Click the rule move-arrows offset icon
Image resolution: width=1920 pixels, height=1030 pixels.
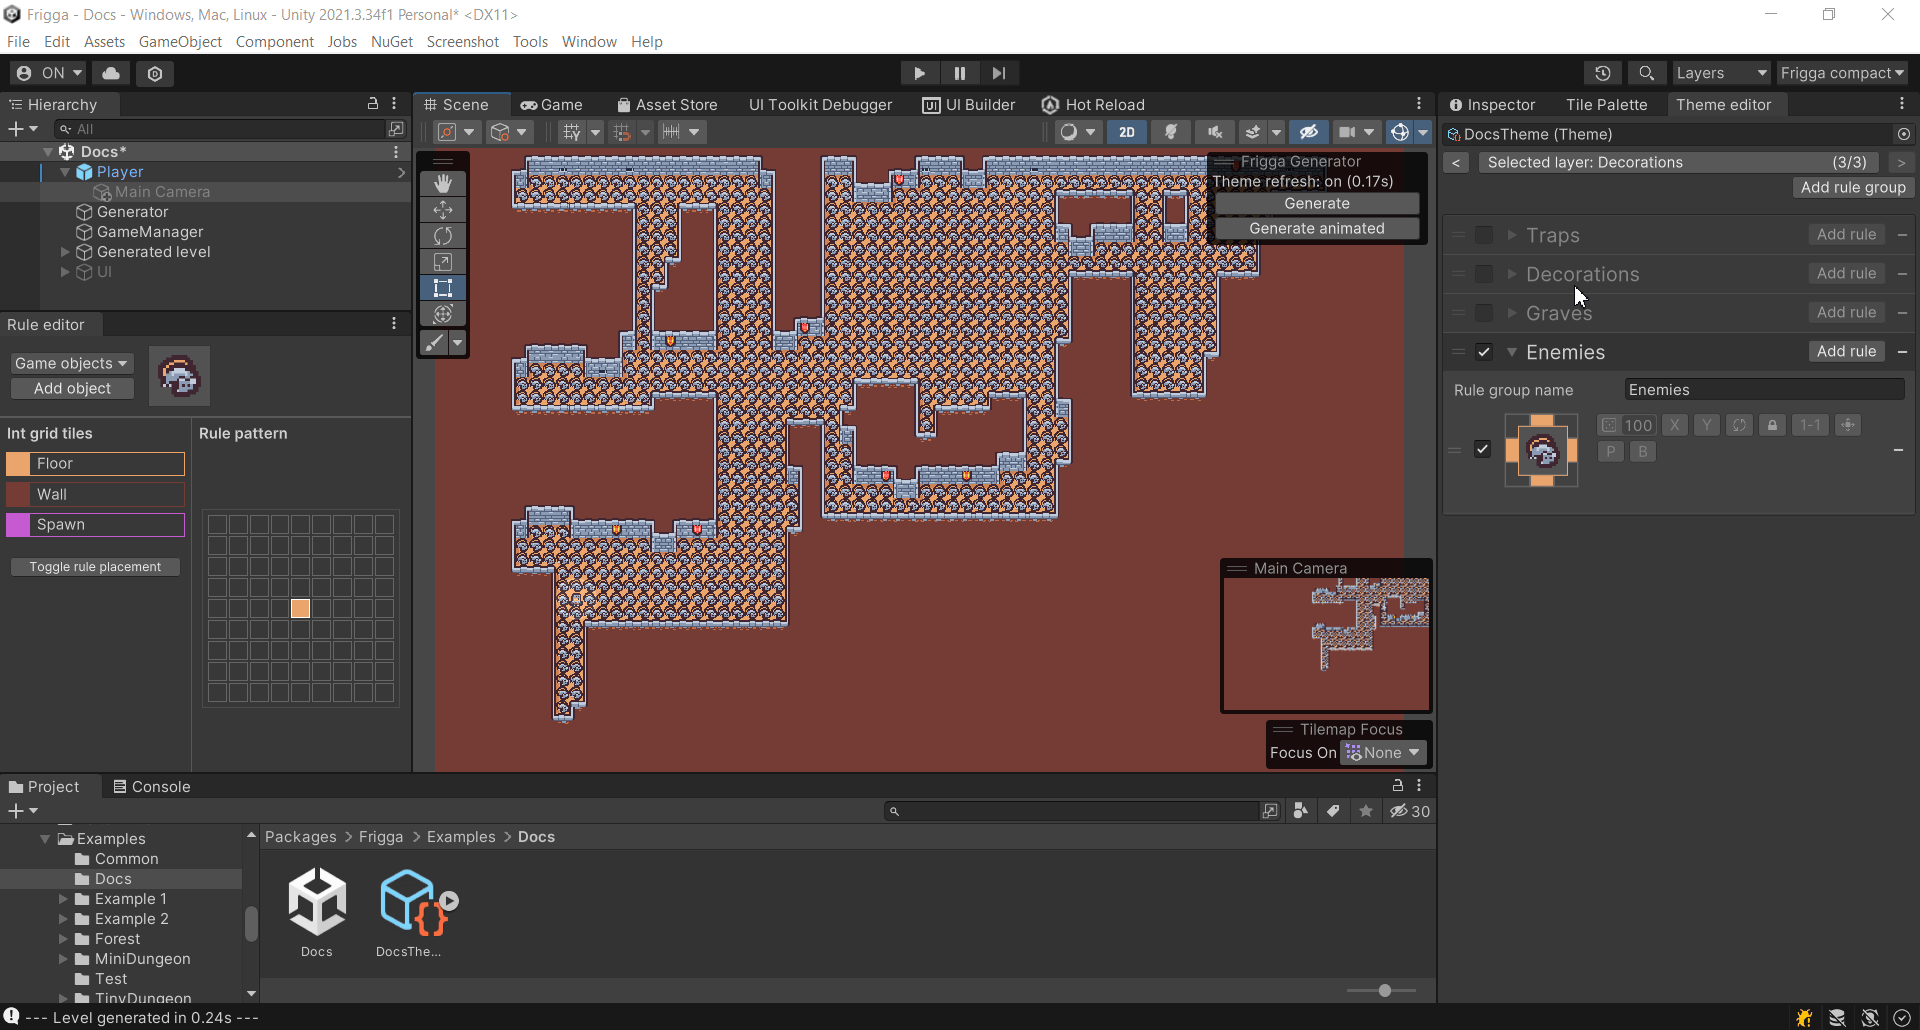coord(1848,425)
